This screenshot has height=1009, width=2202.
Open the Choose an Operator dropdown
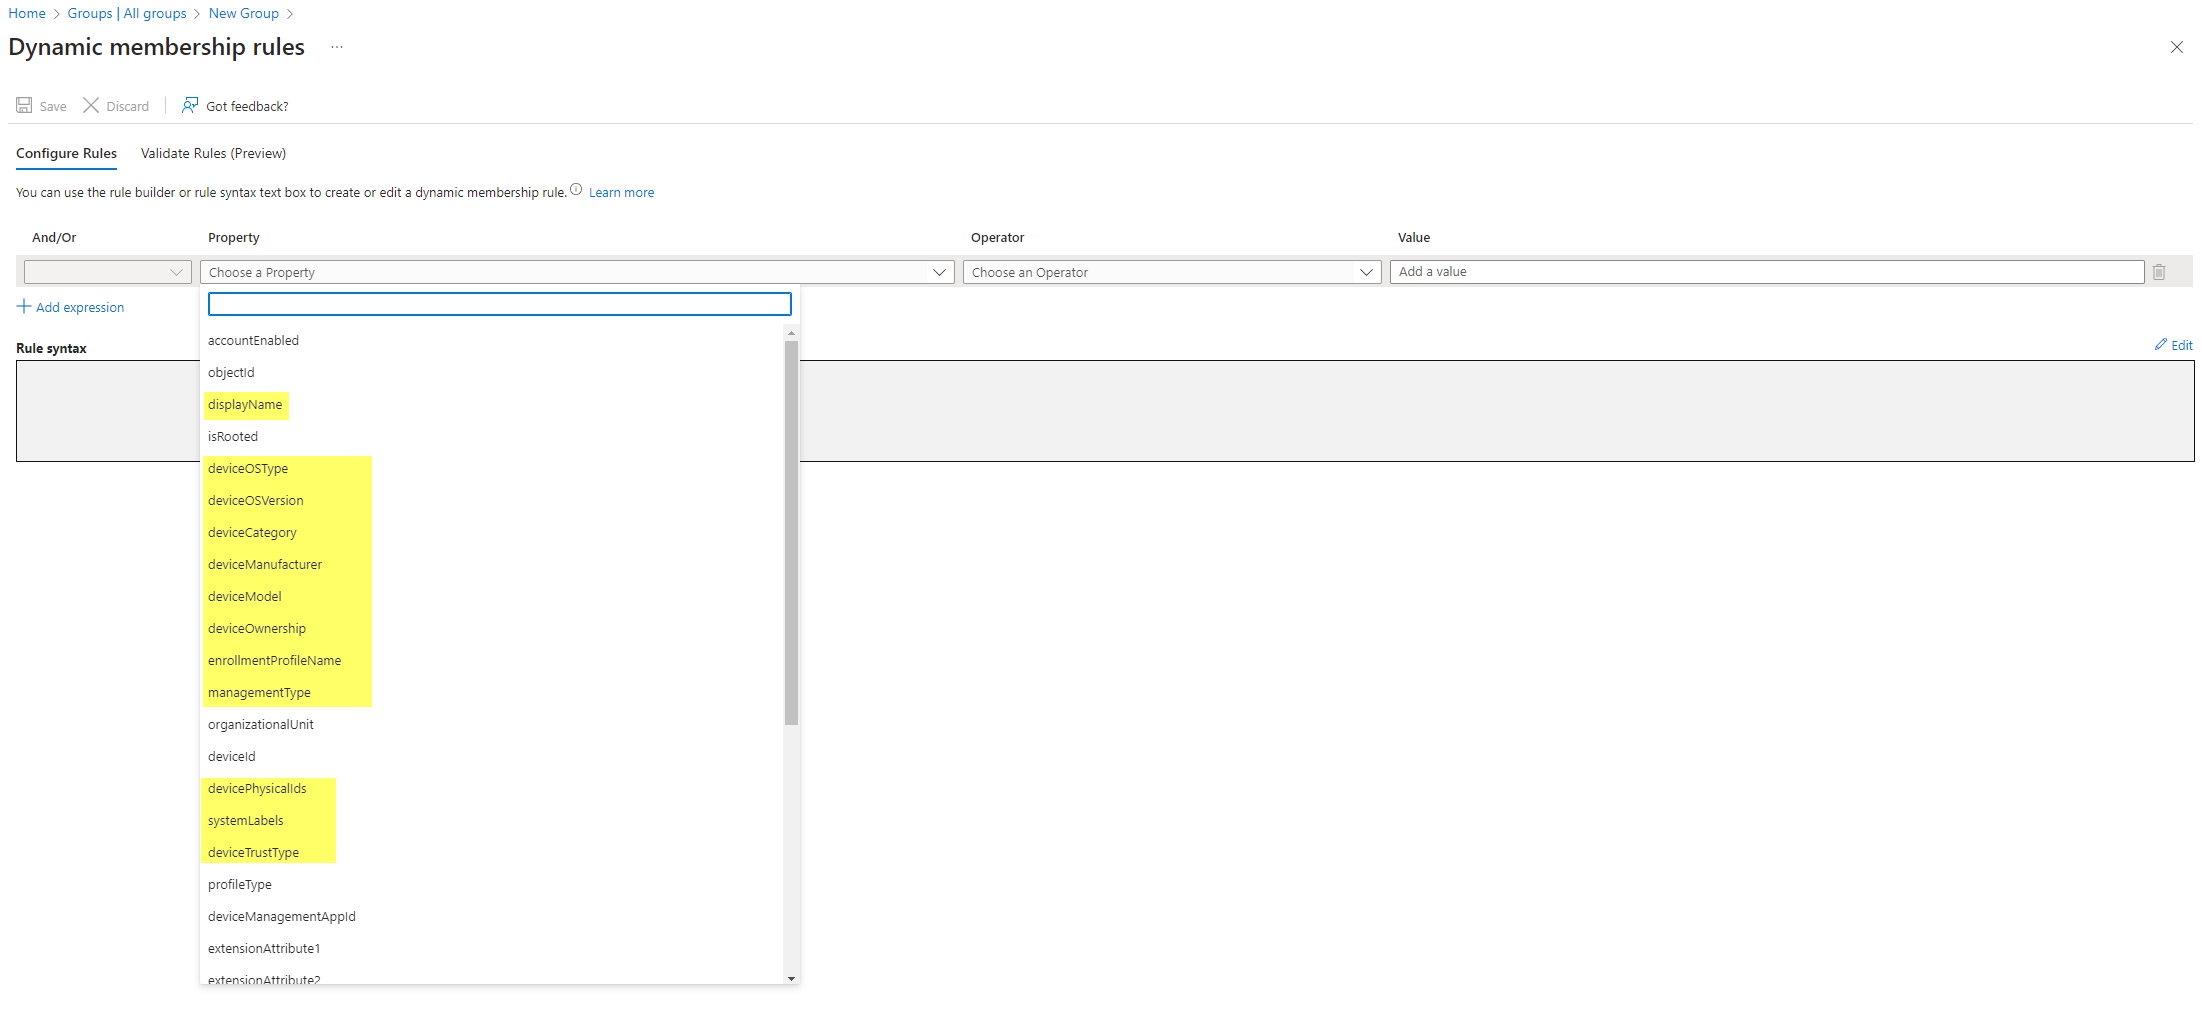coord(1172,272)
